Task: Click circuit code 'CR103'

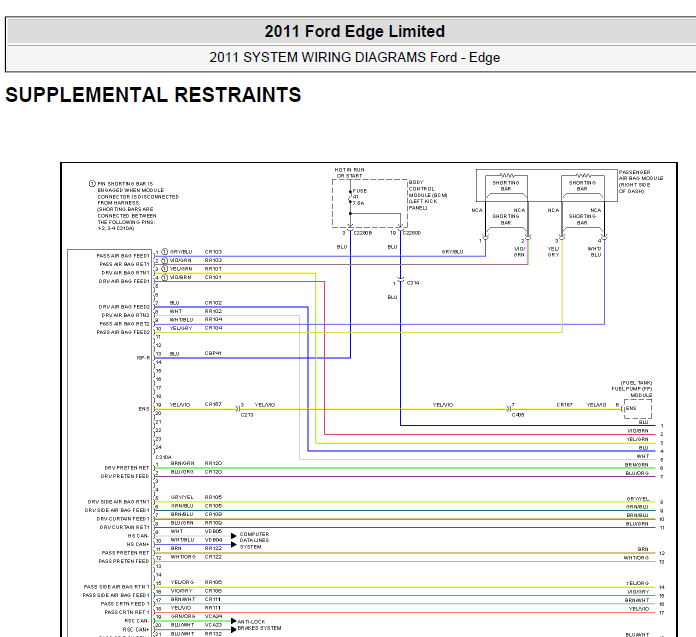Action: pos(213,251)
